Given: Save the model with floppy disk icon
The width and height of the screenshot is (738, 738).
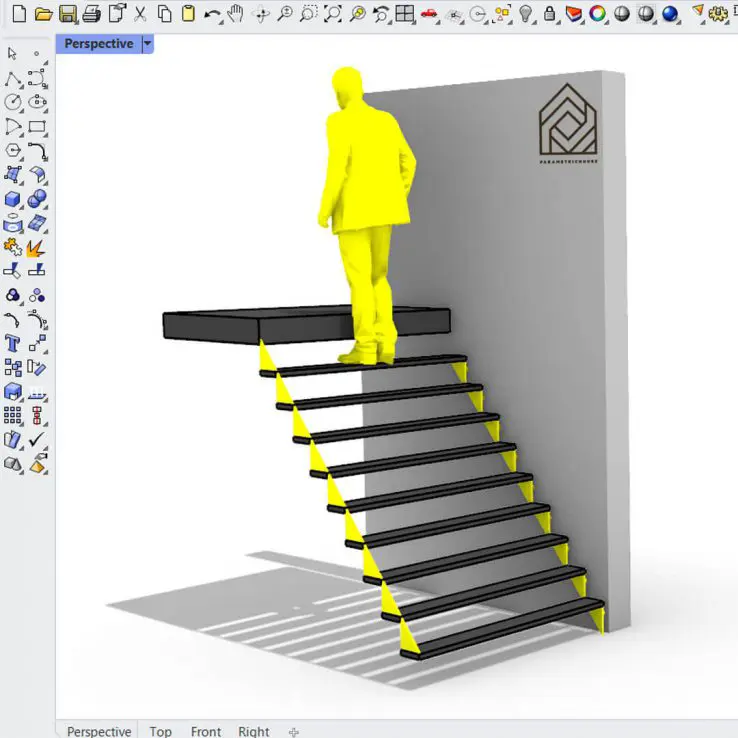Looking at the screenshot, I should tap(67, 14).
